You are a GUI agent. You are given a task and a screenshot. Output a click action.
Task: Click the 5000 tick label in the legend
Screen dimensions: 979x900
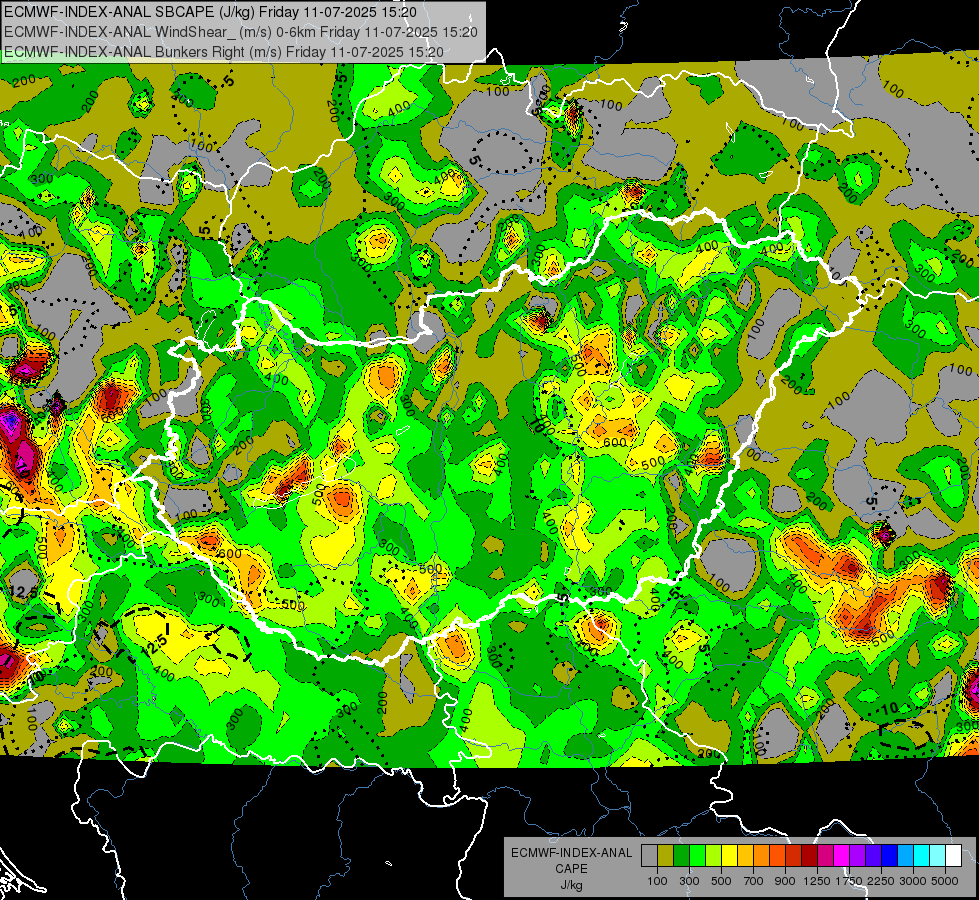point(945,881)
